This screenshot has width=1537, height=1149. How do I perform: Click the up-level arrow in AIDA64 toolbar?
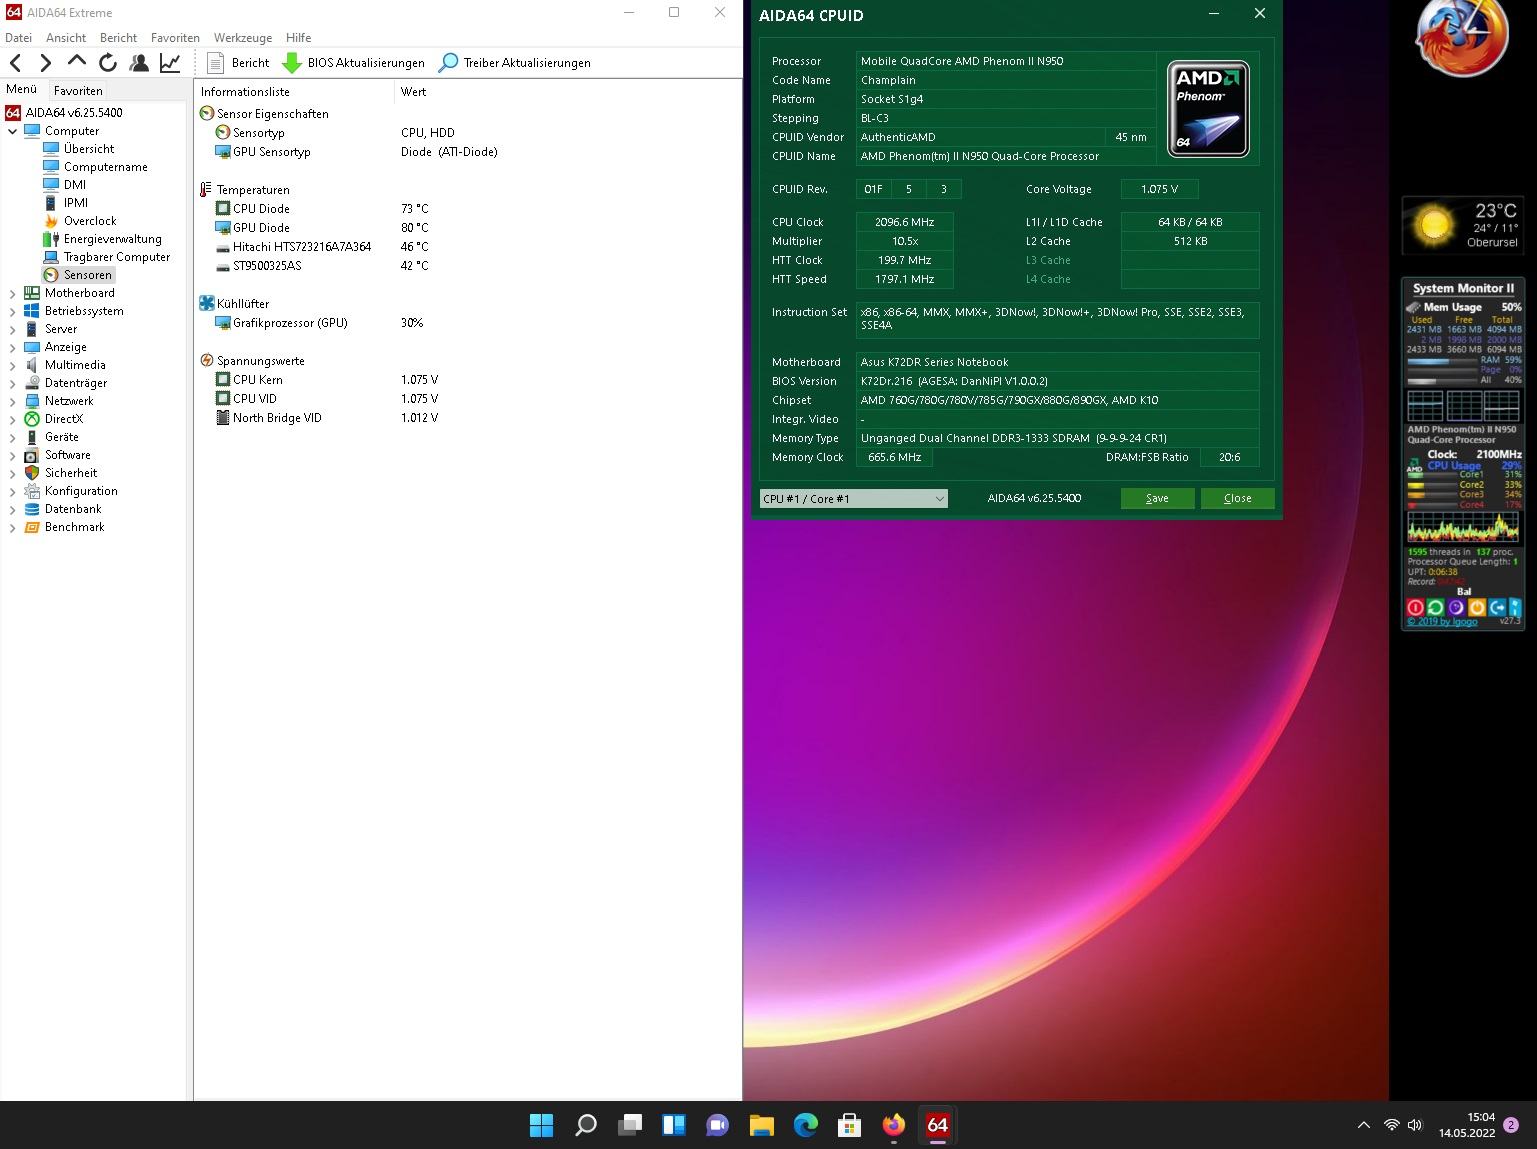77,62
